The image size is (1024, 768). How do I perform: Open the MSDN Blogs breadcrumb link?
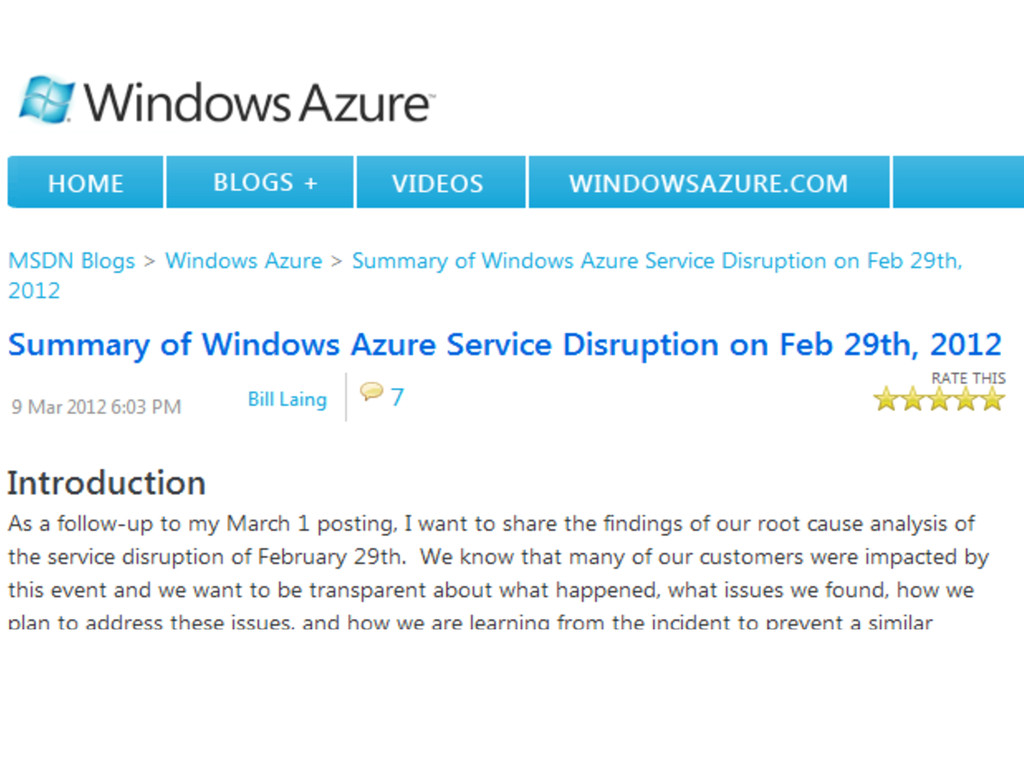71,261
